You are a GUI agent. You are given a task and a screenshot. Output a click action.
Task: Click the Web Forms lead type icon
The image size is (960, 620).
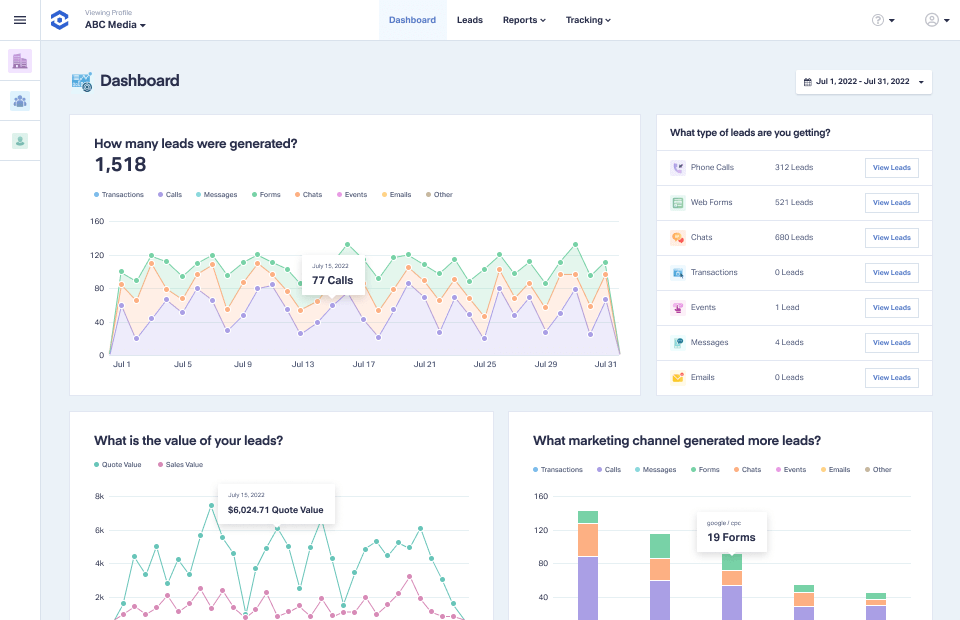tap(678, 203)
